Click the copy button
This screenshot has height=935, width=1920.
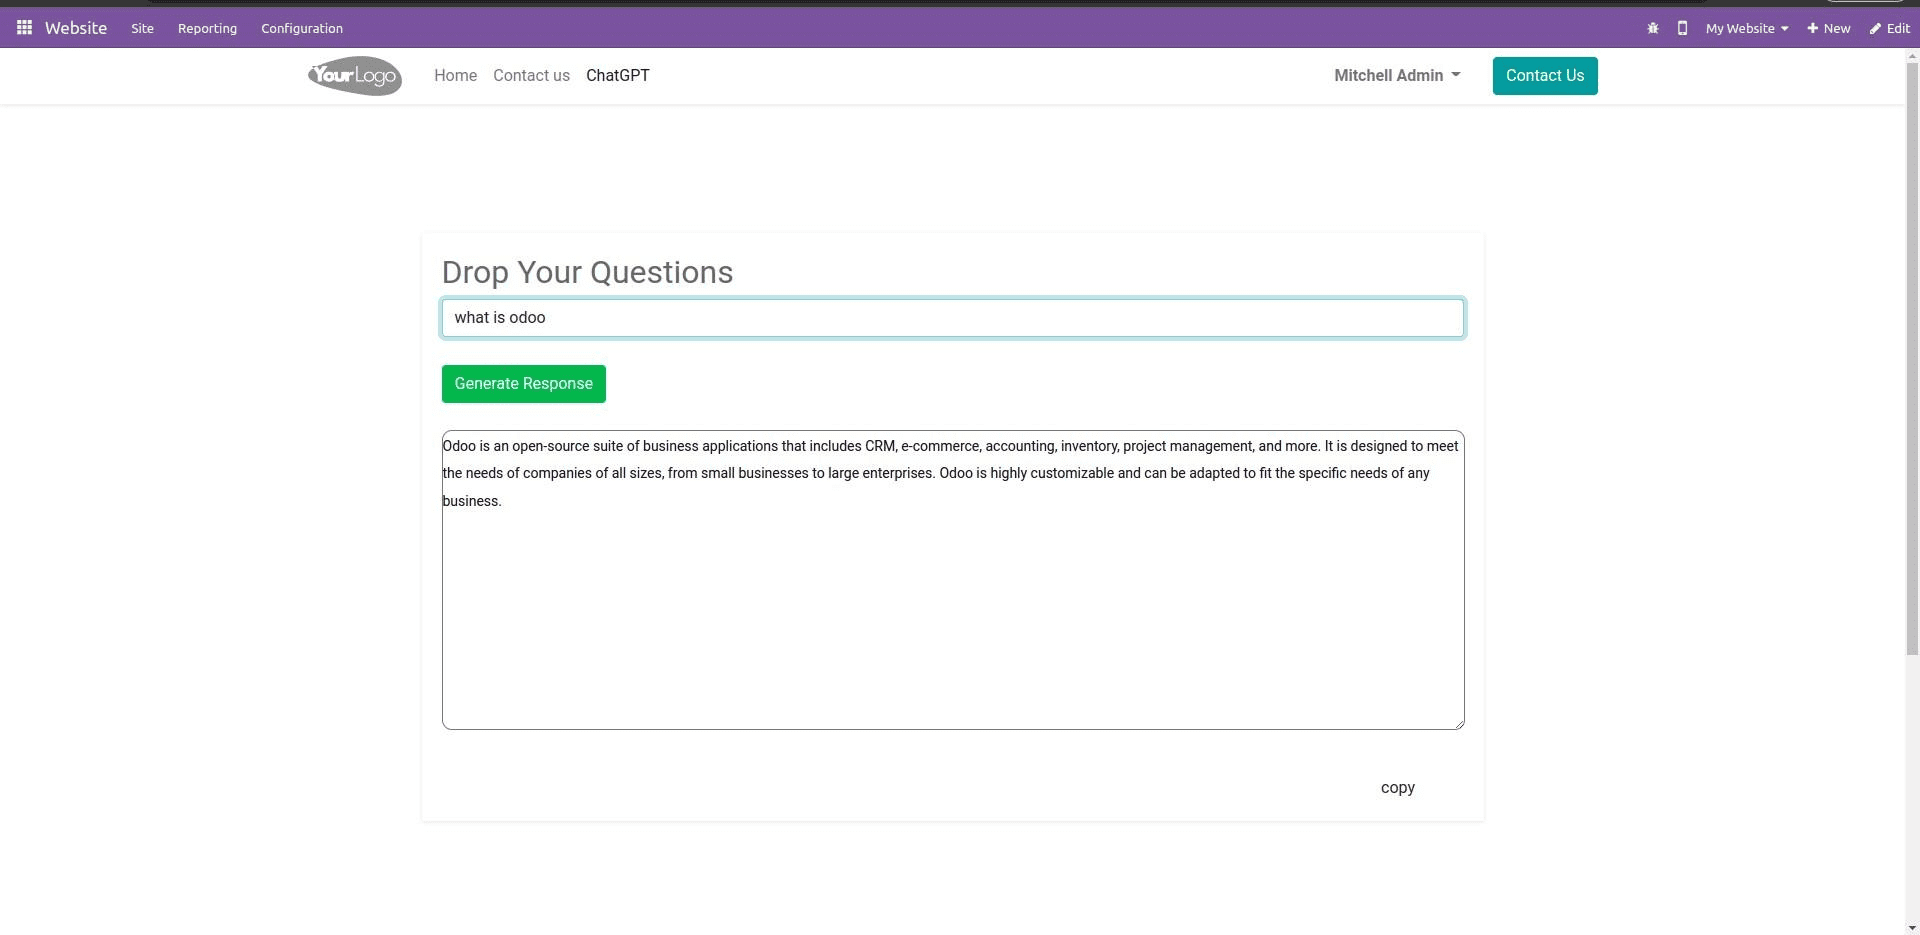(x=1397, y=788)
